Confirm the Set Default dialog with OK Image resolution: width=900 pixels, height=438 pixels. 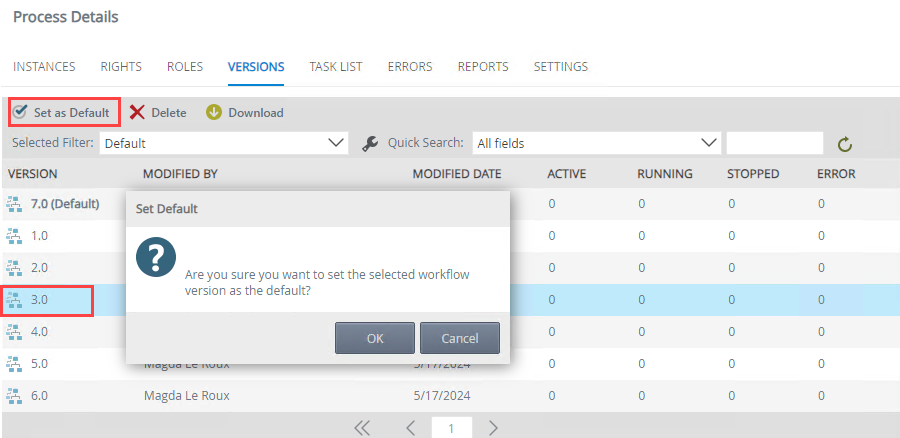375,338
